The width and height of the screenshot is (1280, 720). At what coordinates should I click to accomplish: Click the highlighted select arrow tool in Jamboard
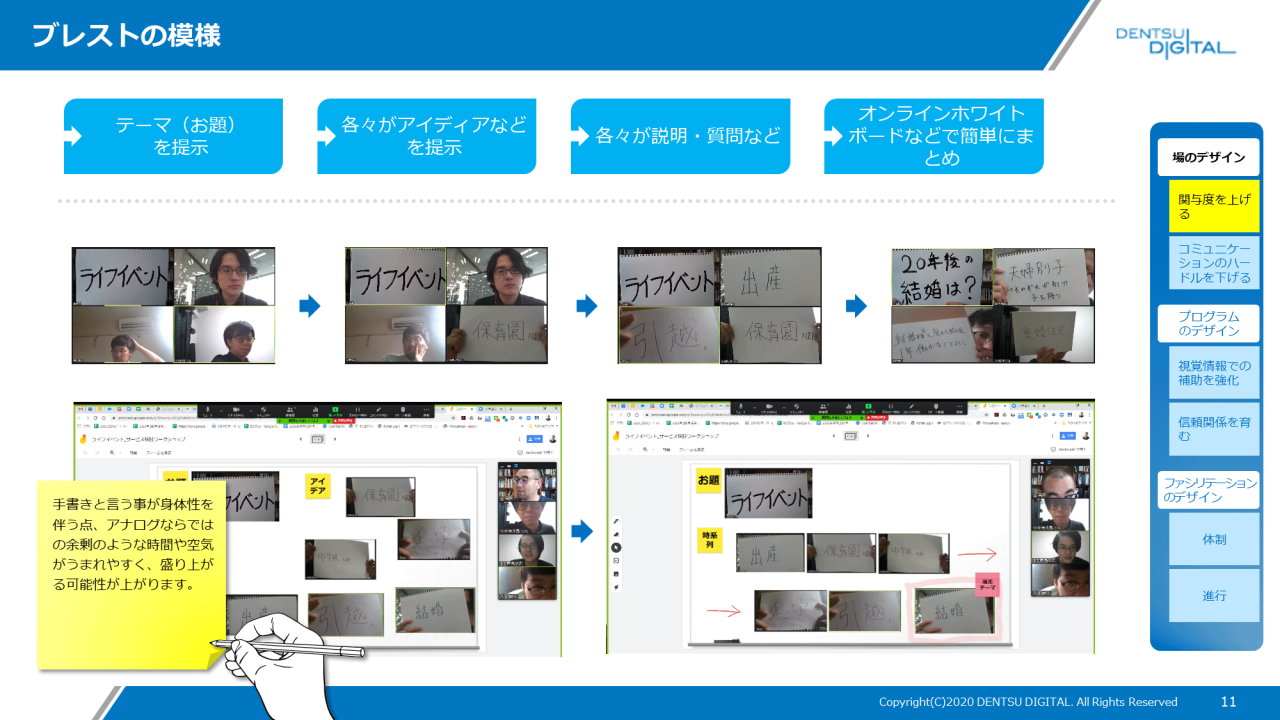tap(616, 548)
